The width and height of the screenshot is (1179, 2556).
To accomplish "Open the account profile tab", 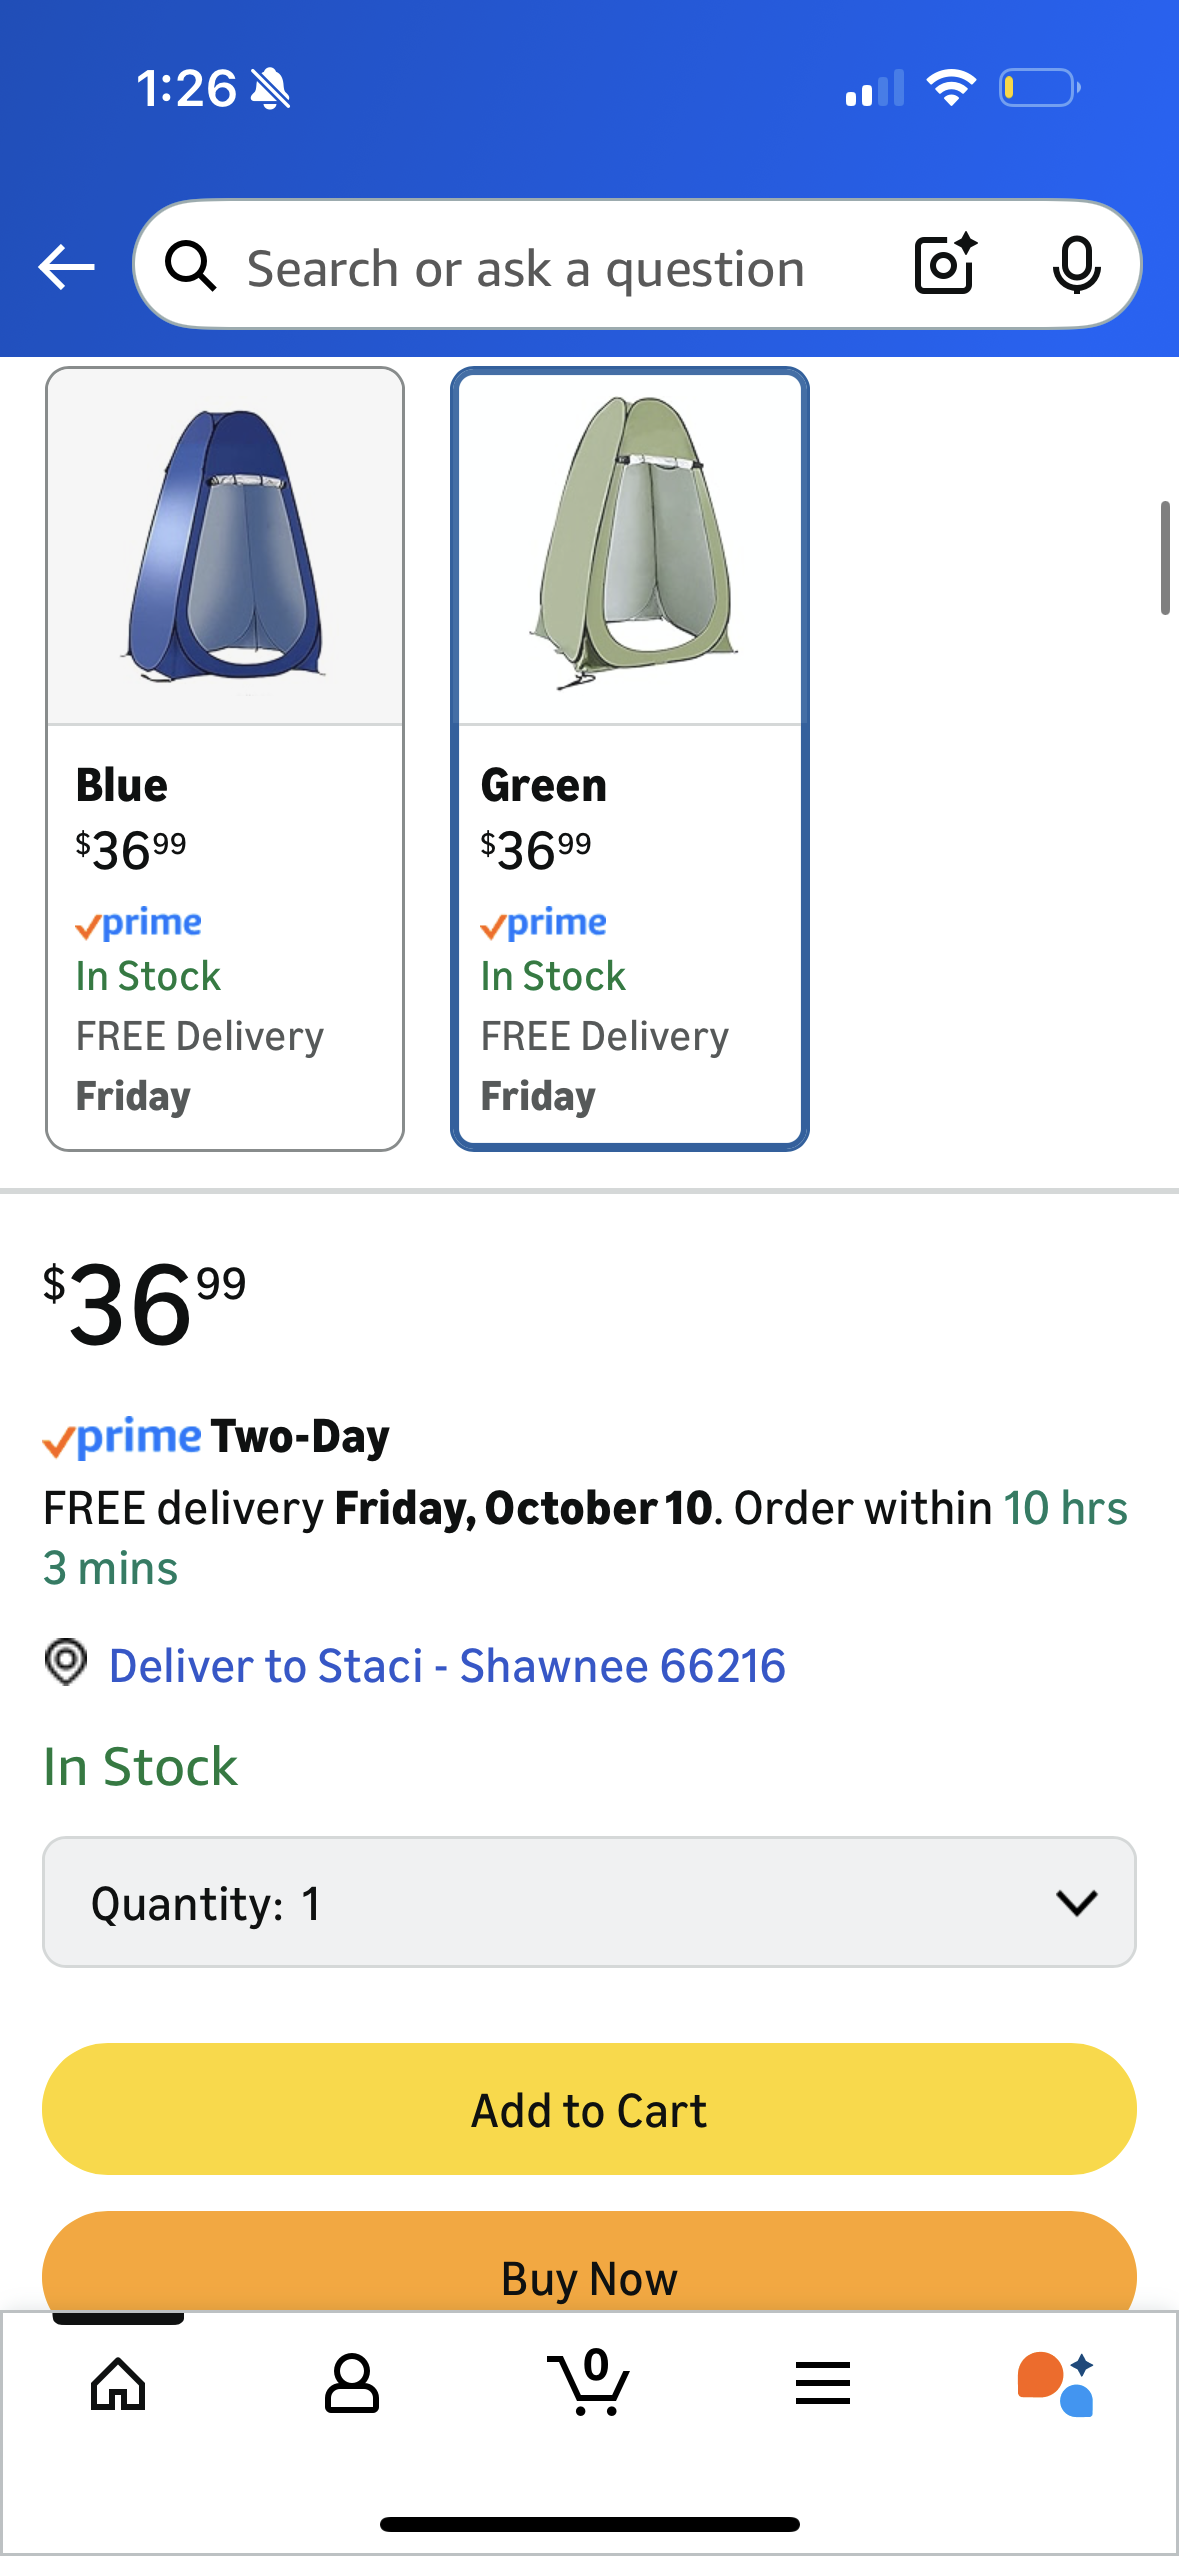I will [352, 2384].
